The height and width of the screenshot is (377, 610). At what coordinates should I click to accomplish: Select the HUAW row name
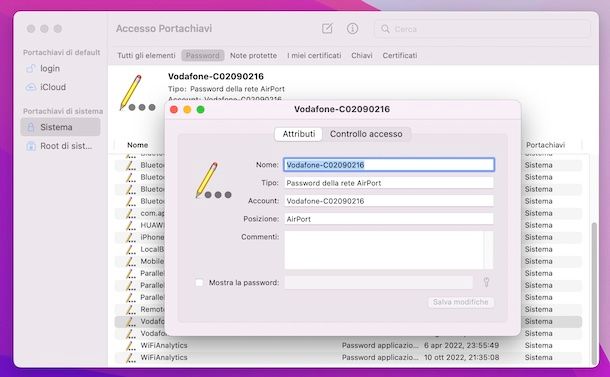pos(152,225)
